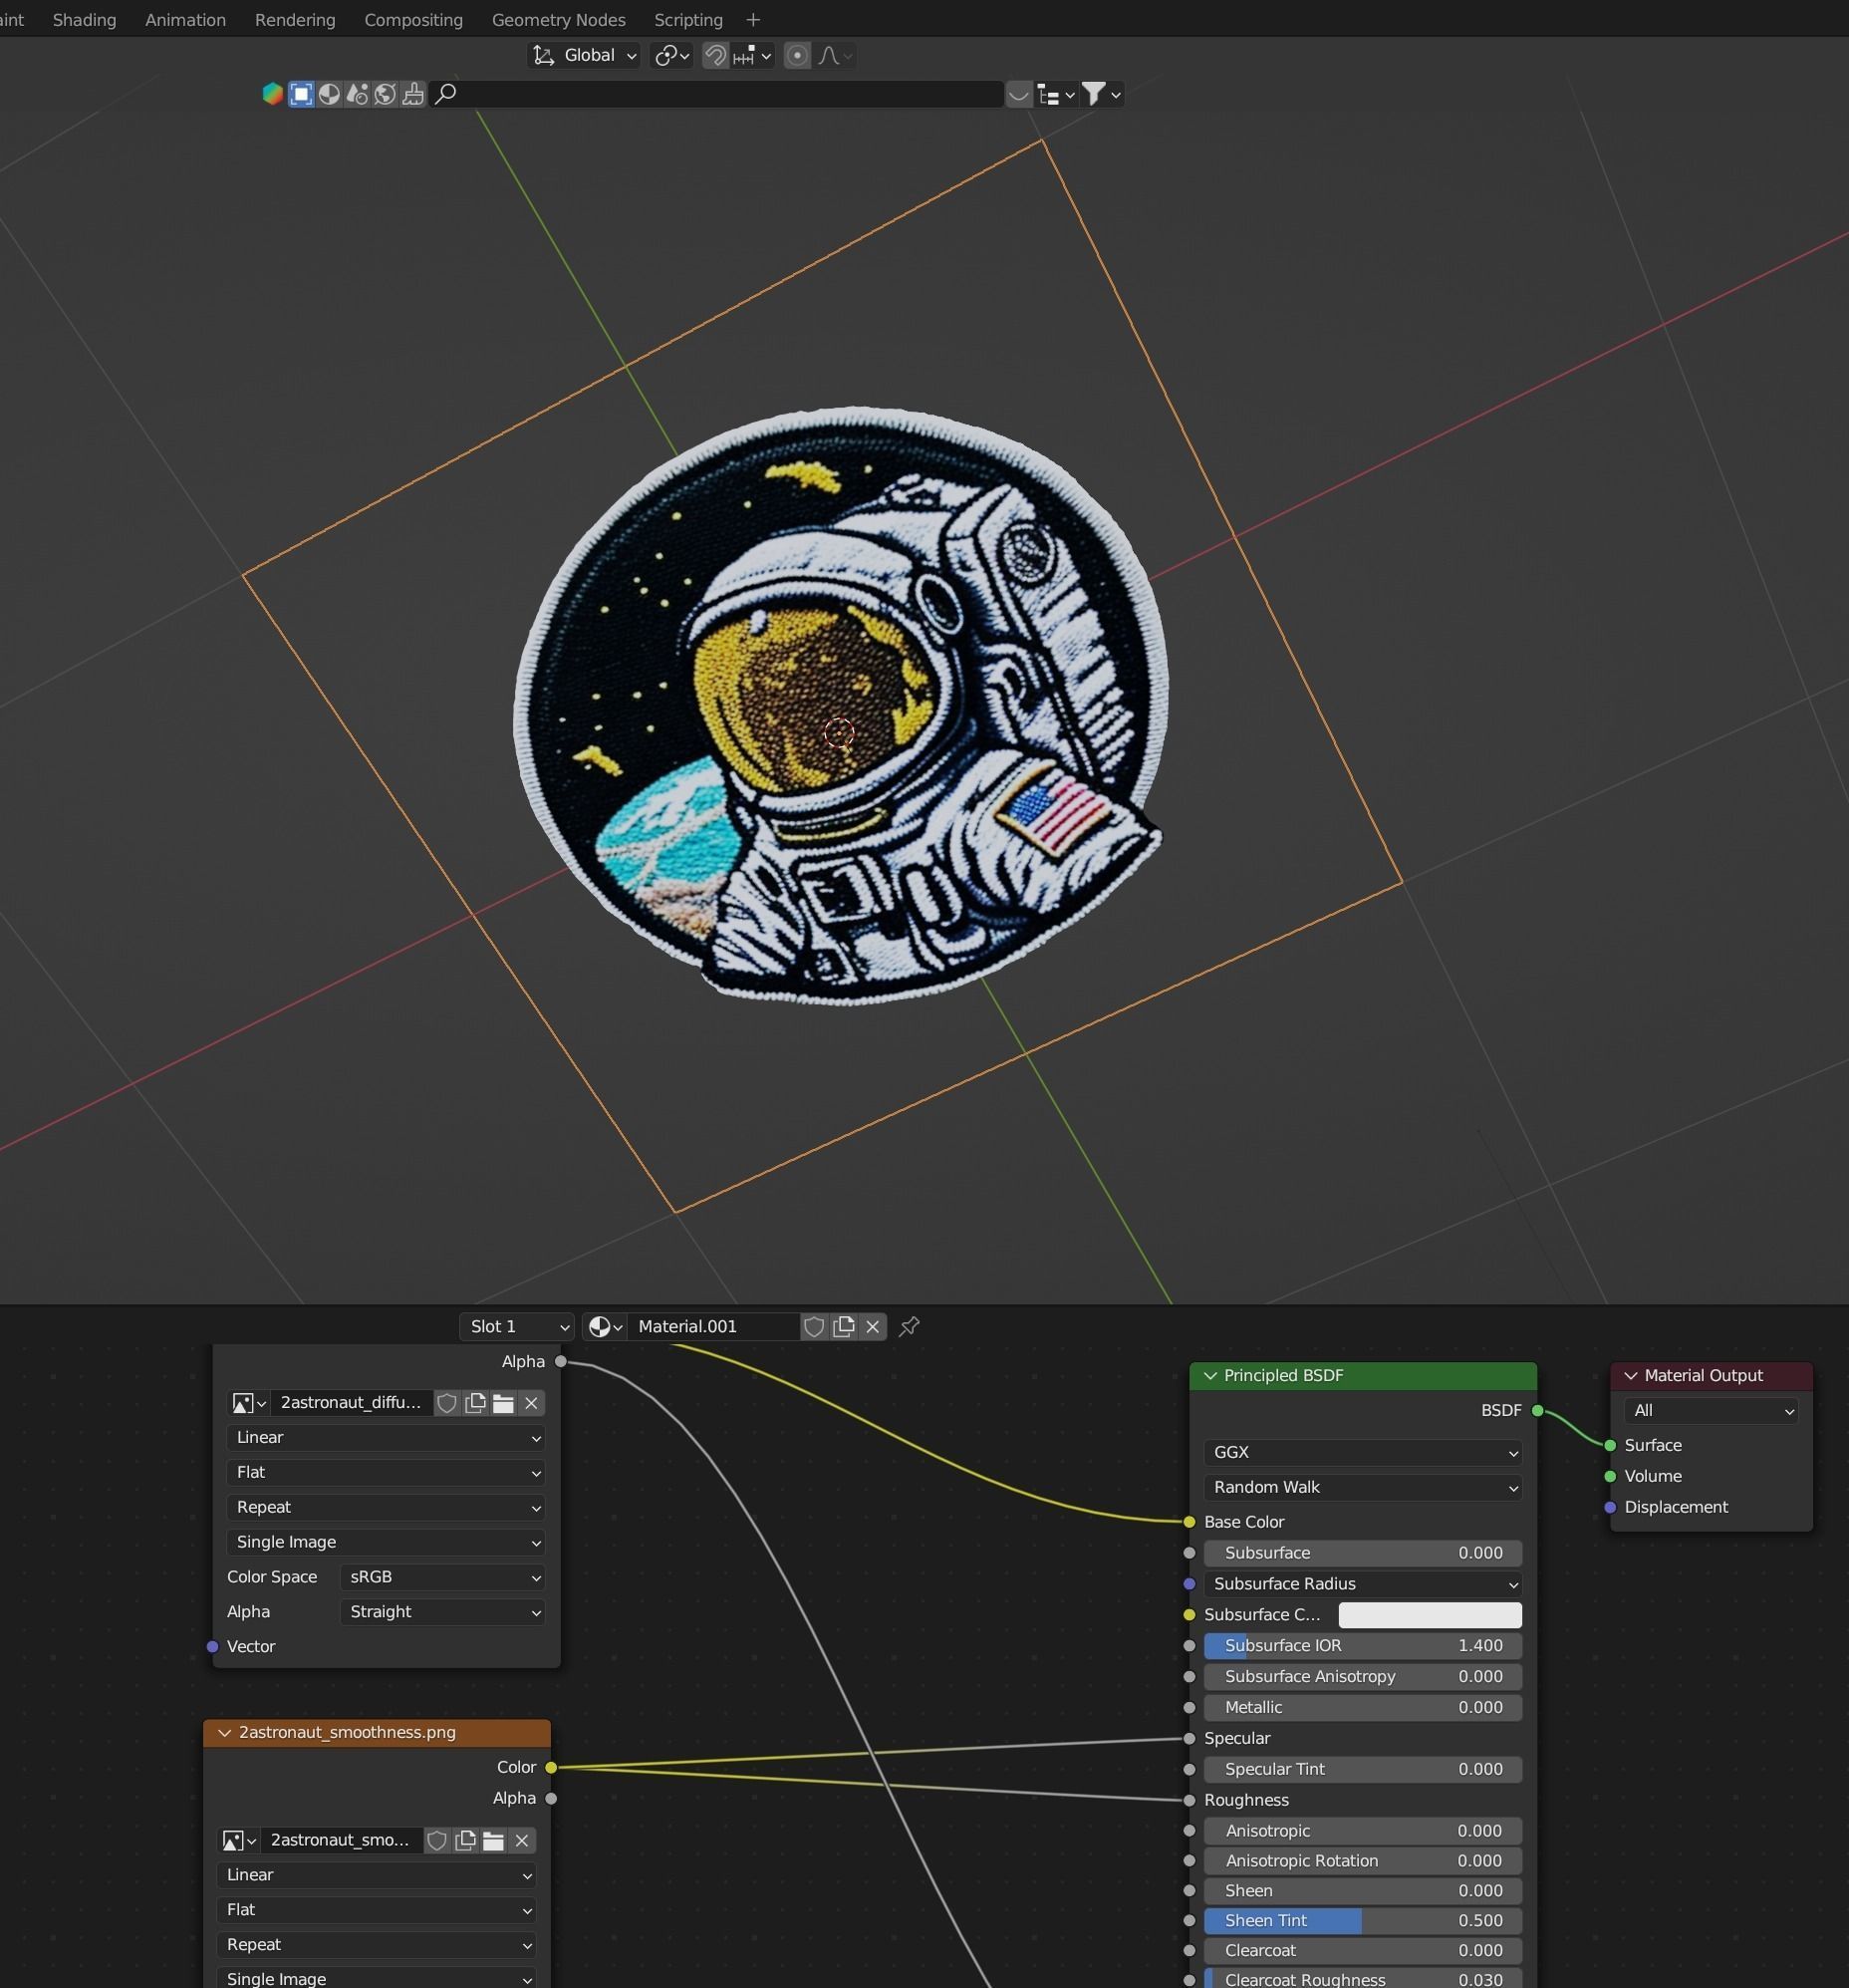Viewport: 1849px width, 1988px height.
Task: Switch to Rendering workspace tab
Action: pos(295,20)
